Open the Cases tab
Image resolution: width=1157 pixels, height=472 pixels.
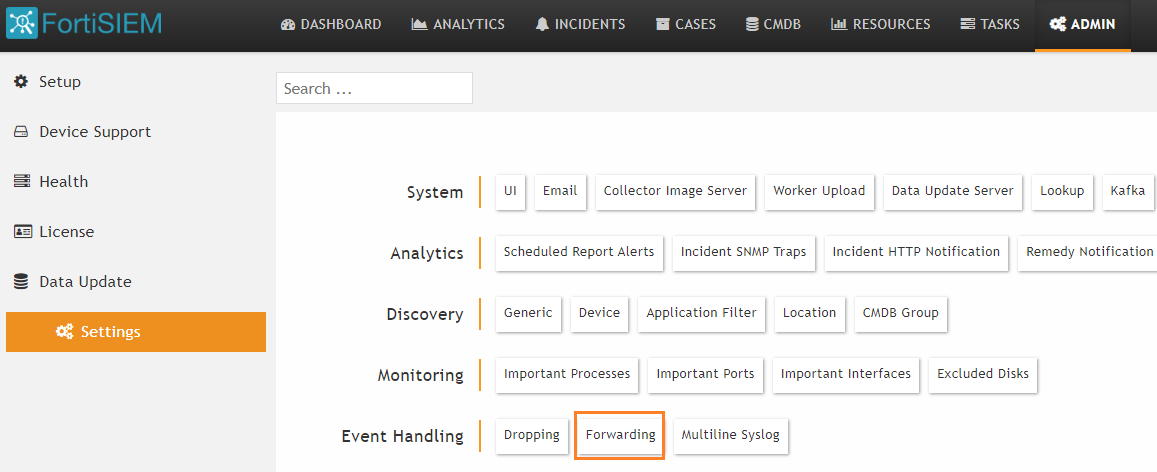(686, 24)
